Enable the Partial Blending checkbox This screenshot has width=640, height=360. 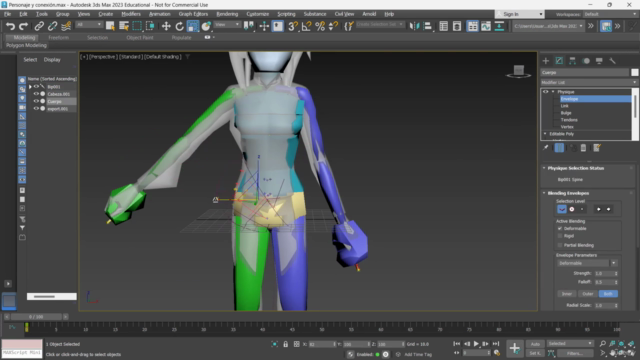click(560, 245)
